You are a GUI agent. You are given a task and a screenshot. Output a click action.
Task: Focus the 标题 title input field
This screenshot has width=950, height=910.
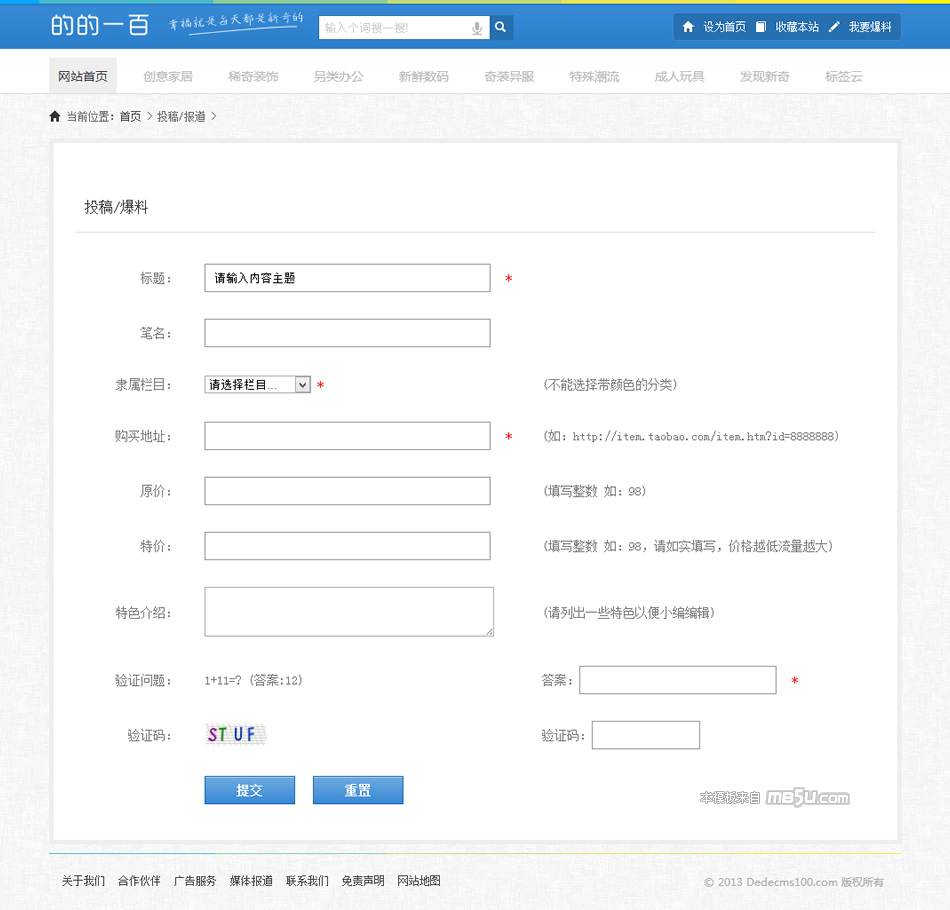point(347,278)
